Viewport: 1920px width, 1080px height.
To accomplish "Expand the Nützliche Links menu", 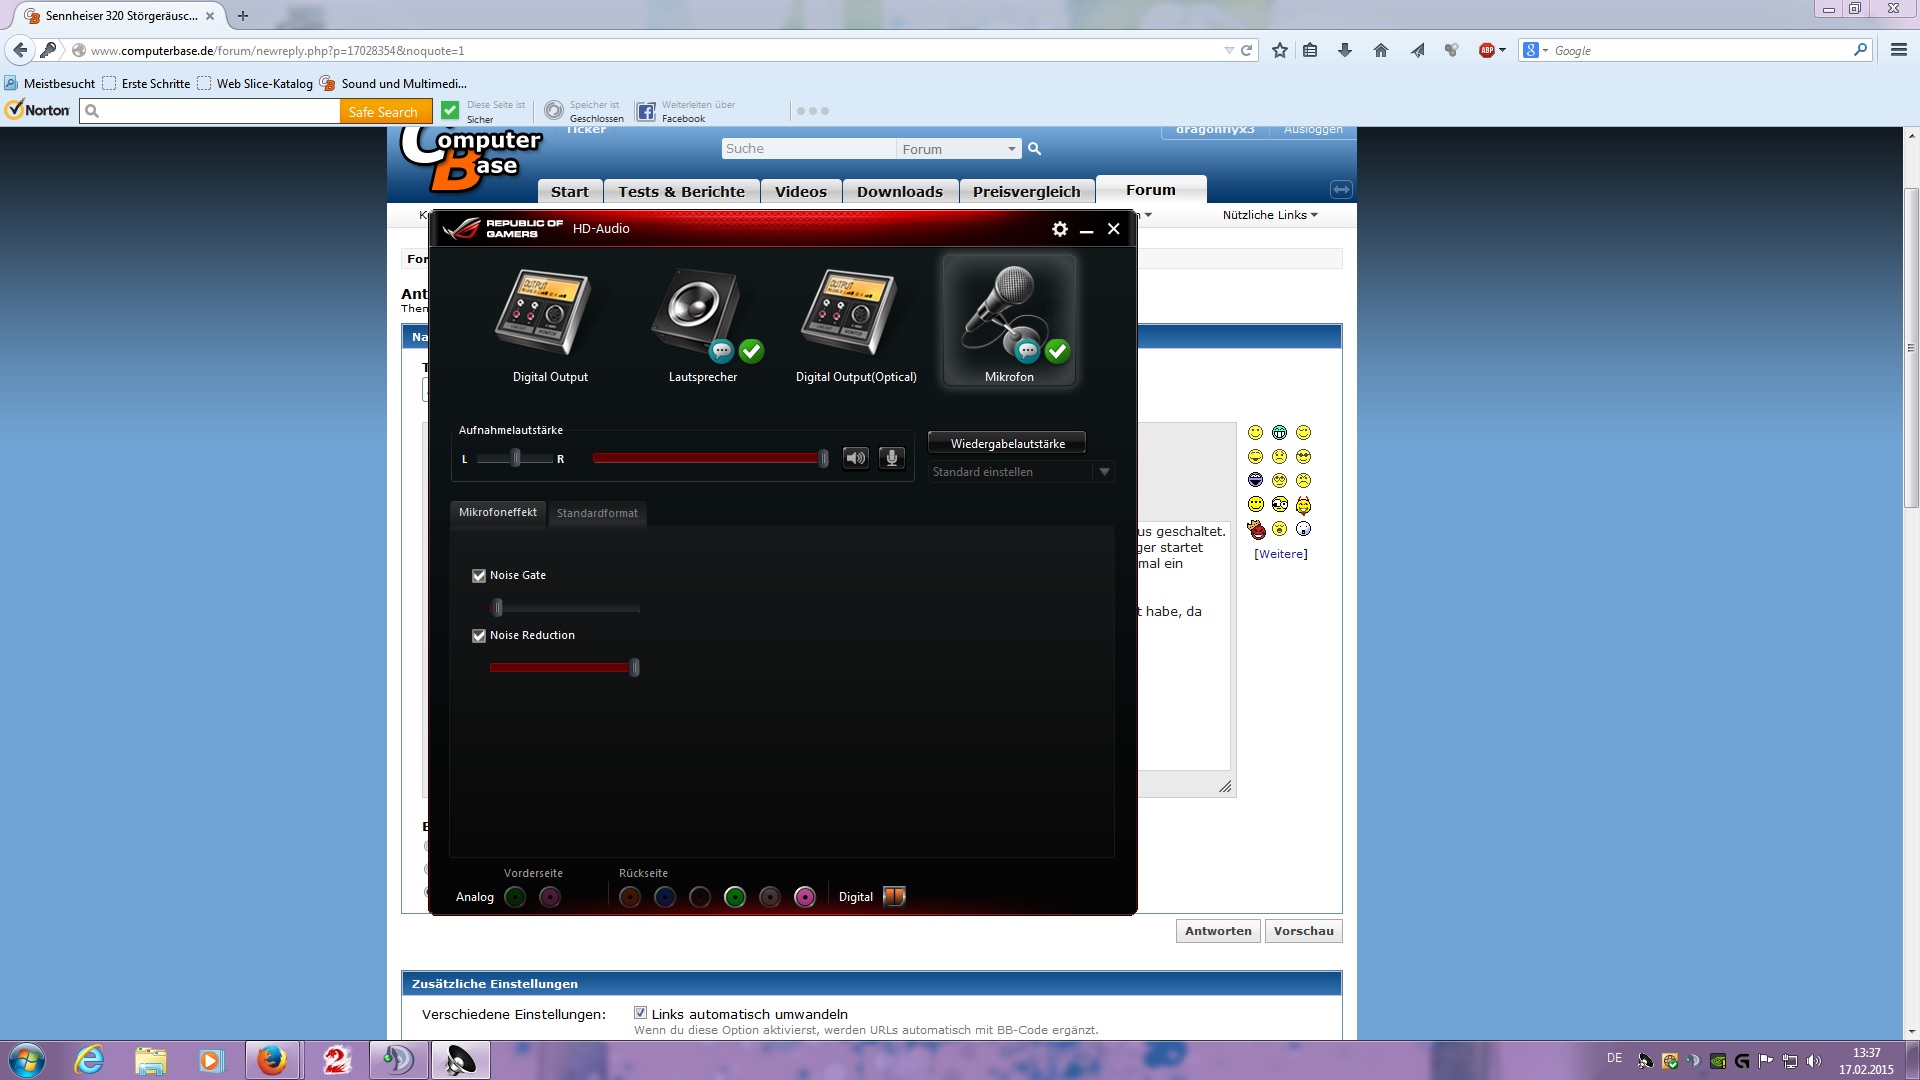I will coord(1269,215).
